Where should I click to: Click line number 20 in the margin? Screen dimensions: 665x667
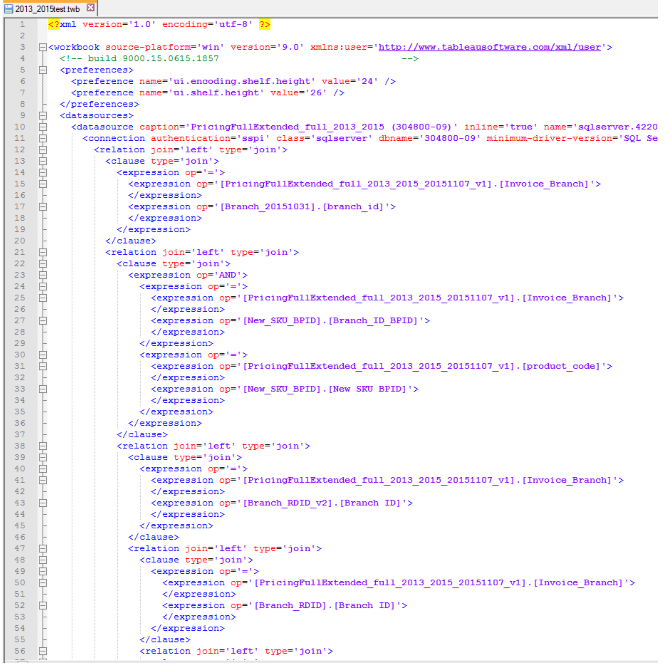click(x=20, y=241)
